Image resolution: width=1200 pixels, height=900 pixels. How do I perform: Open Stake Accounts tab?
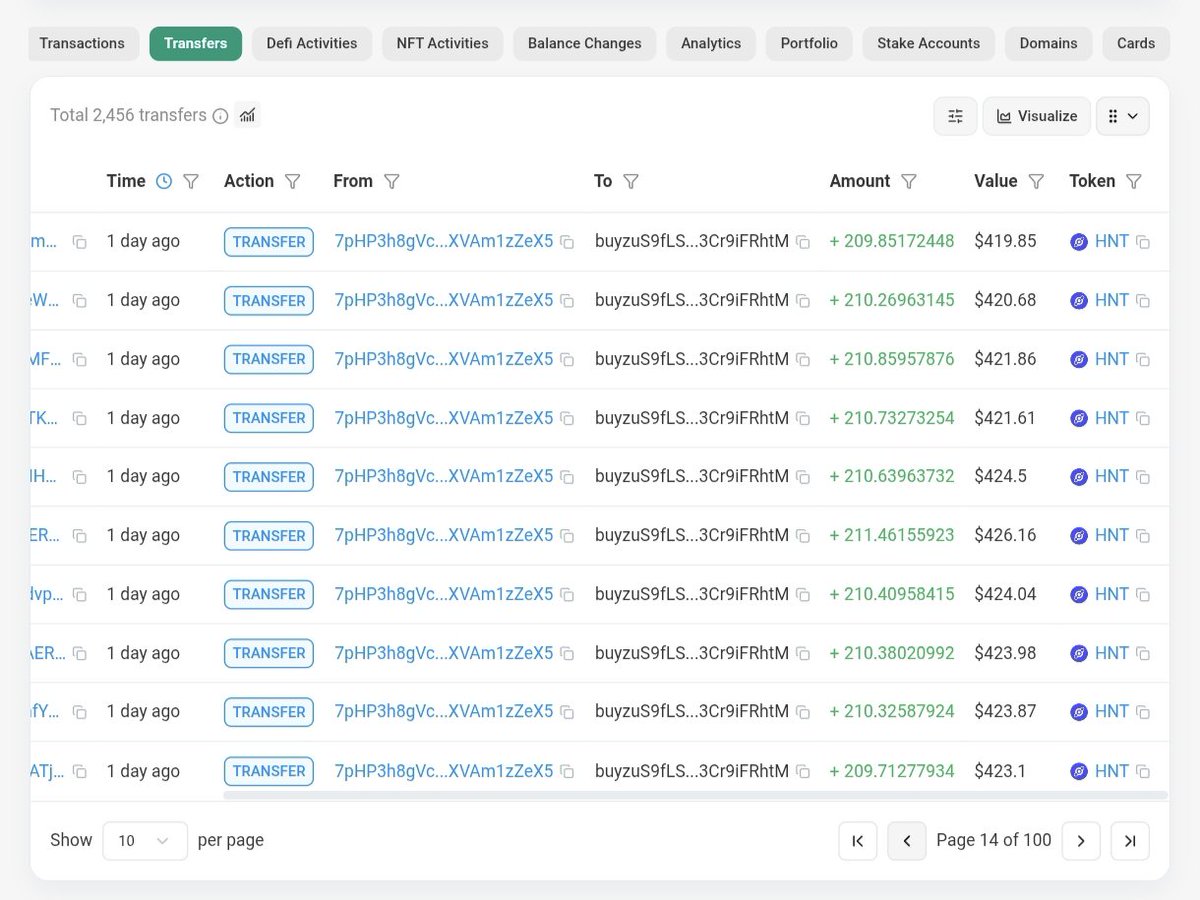(x=929, y=44)
